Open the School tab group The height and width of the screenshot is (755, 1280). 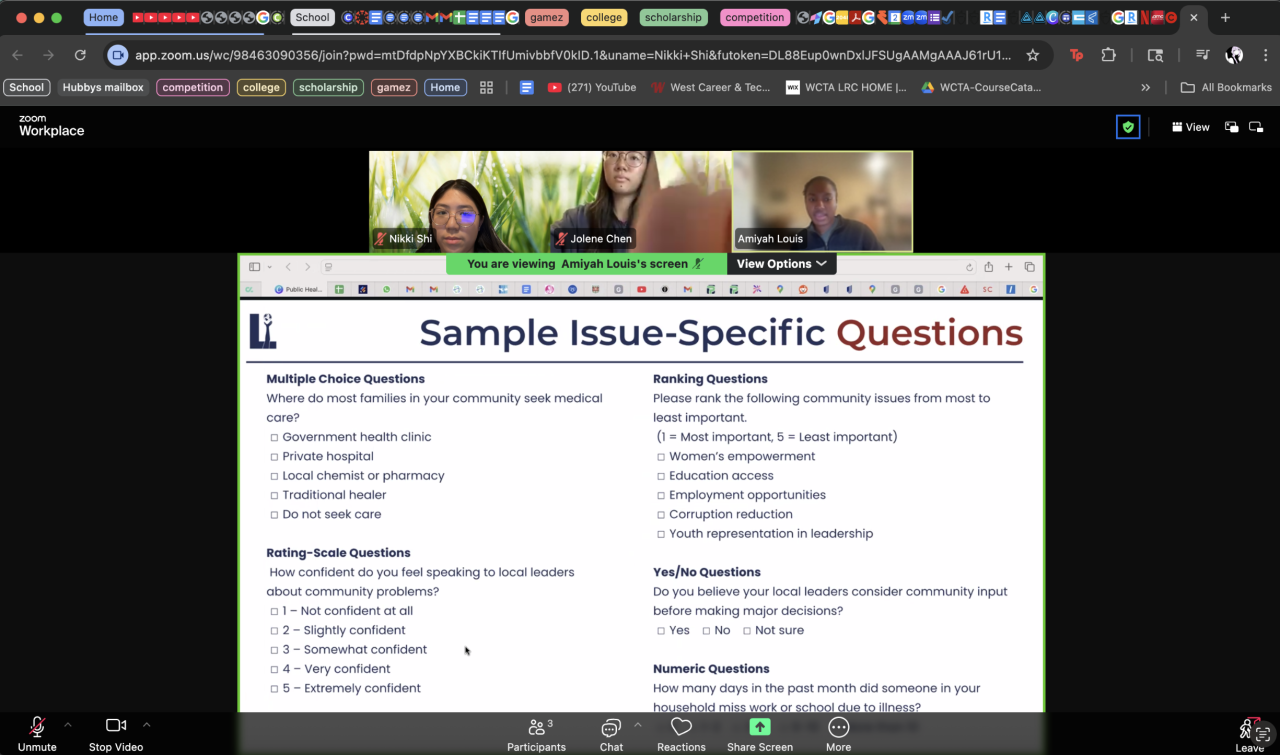point(312,17)
